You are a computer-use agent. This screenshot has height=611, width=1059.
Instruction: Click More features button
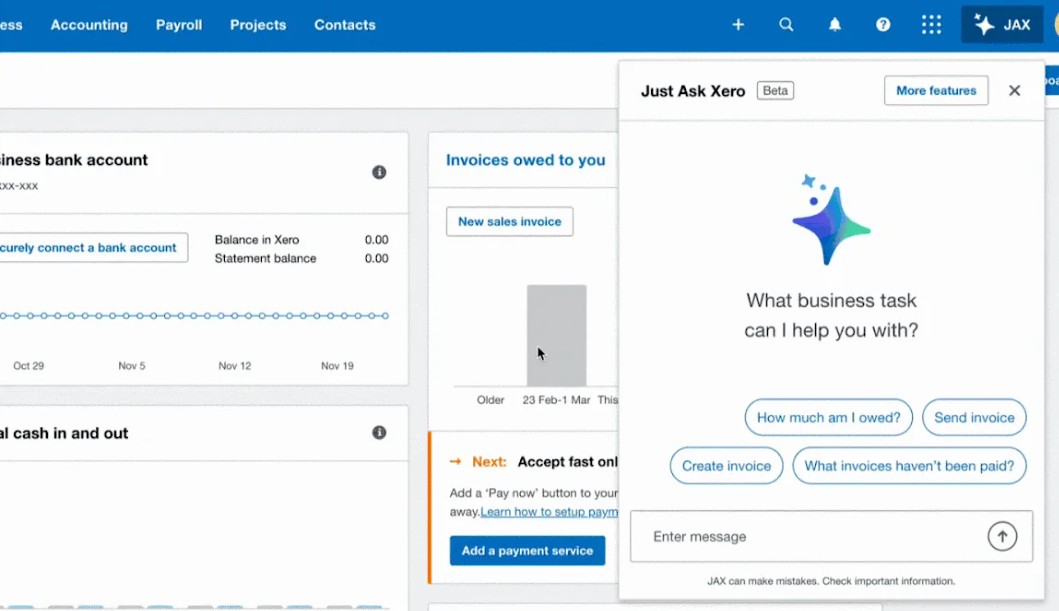[936, 90]
